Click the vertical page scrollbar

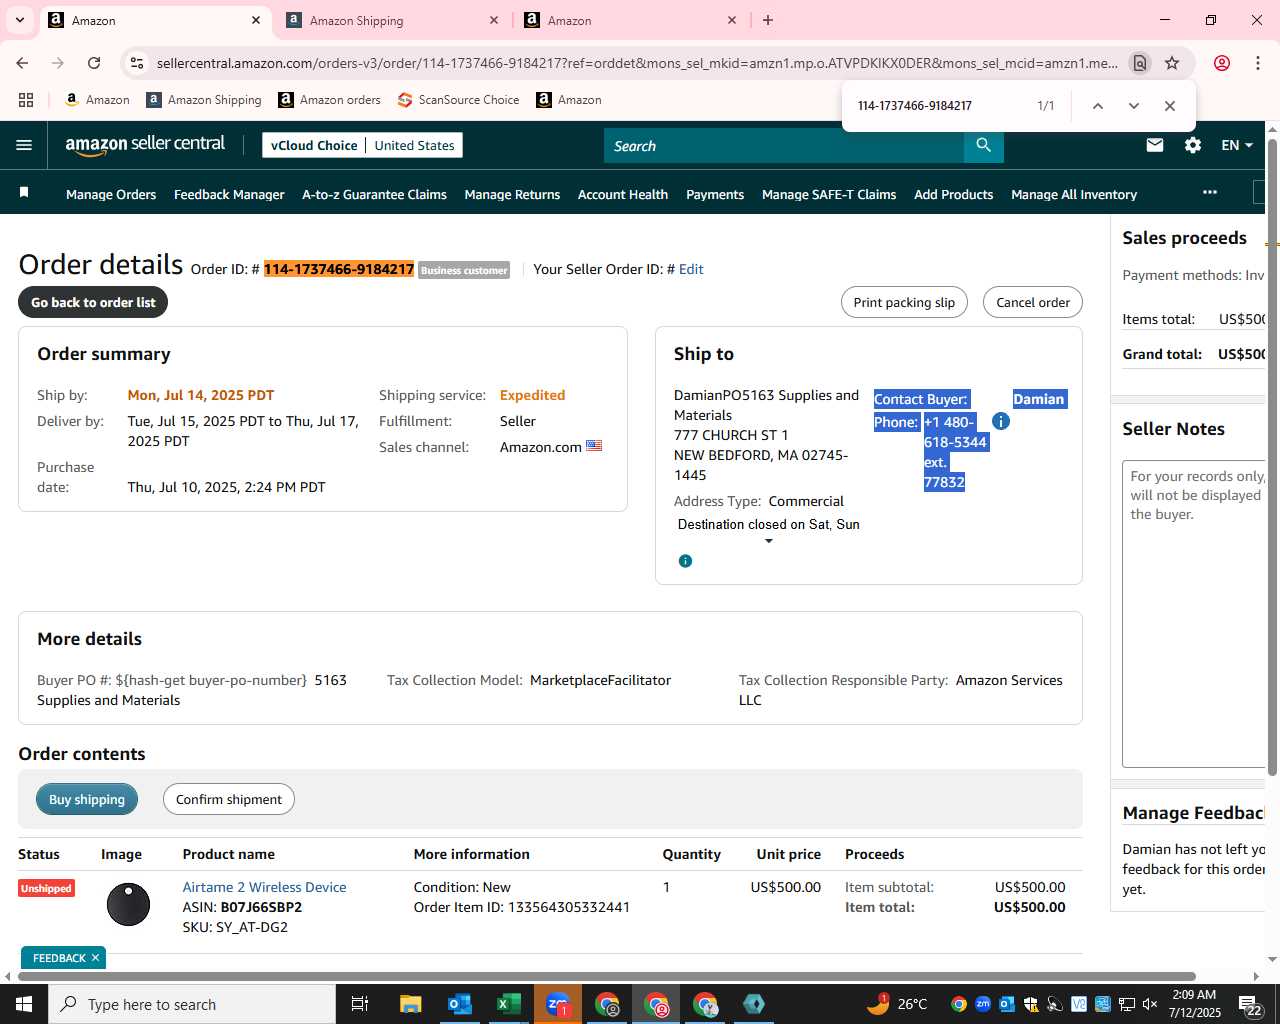click(x=1272, y=456)
